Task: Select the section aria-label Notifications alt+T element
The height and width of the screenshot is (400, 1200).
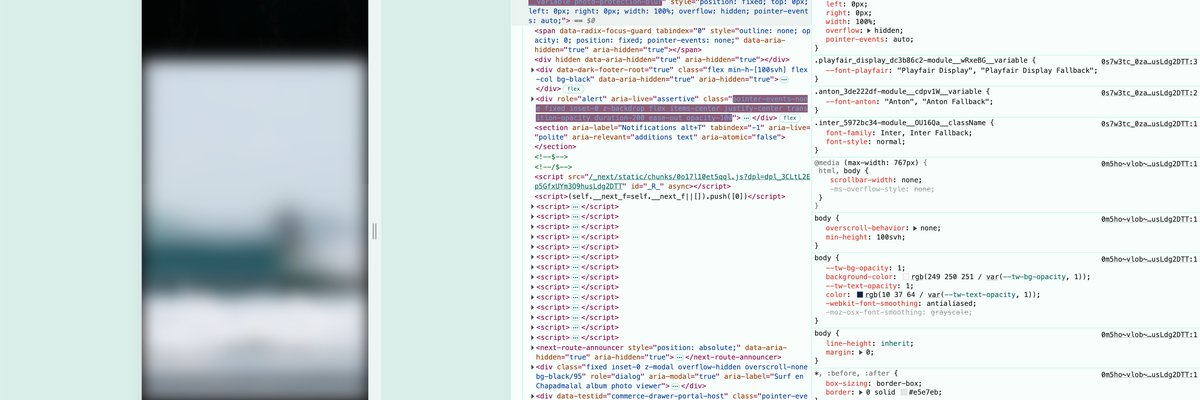Action: (672, 134)
